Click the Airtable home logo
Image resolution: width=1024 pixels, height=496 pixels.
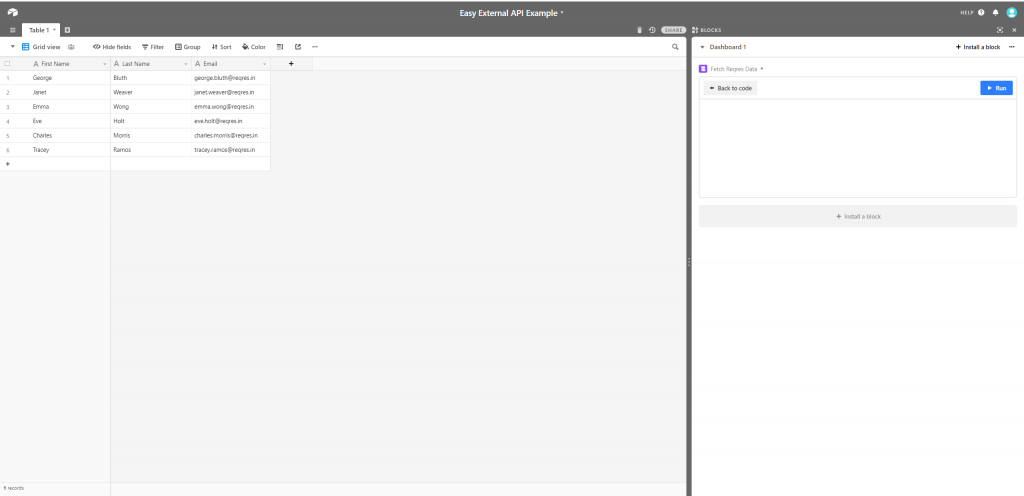pos(12,12)
